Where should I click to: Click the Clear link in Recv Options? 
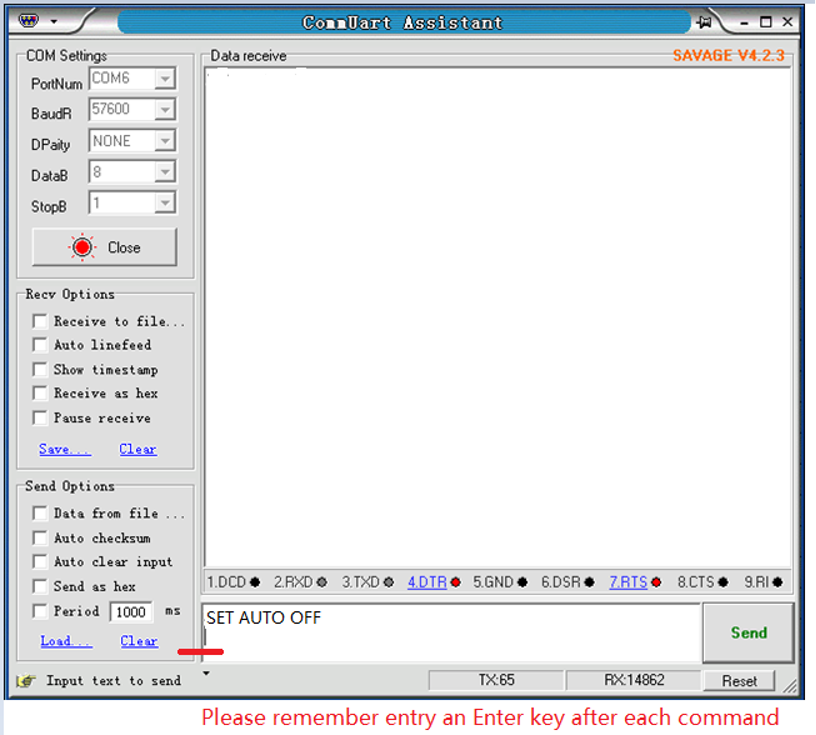point(138,449)
